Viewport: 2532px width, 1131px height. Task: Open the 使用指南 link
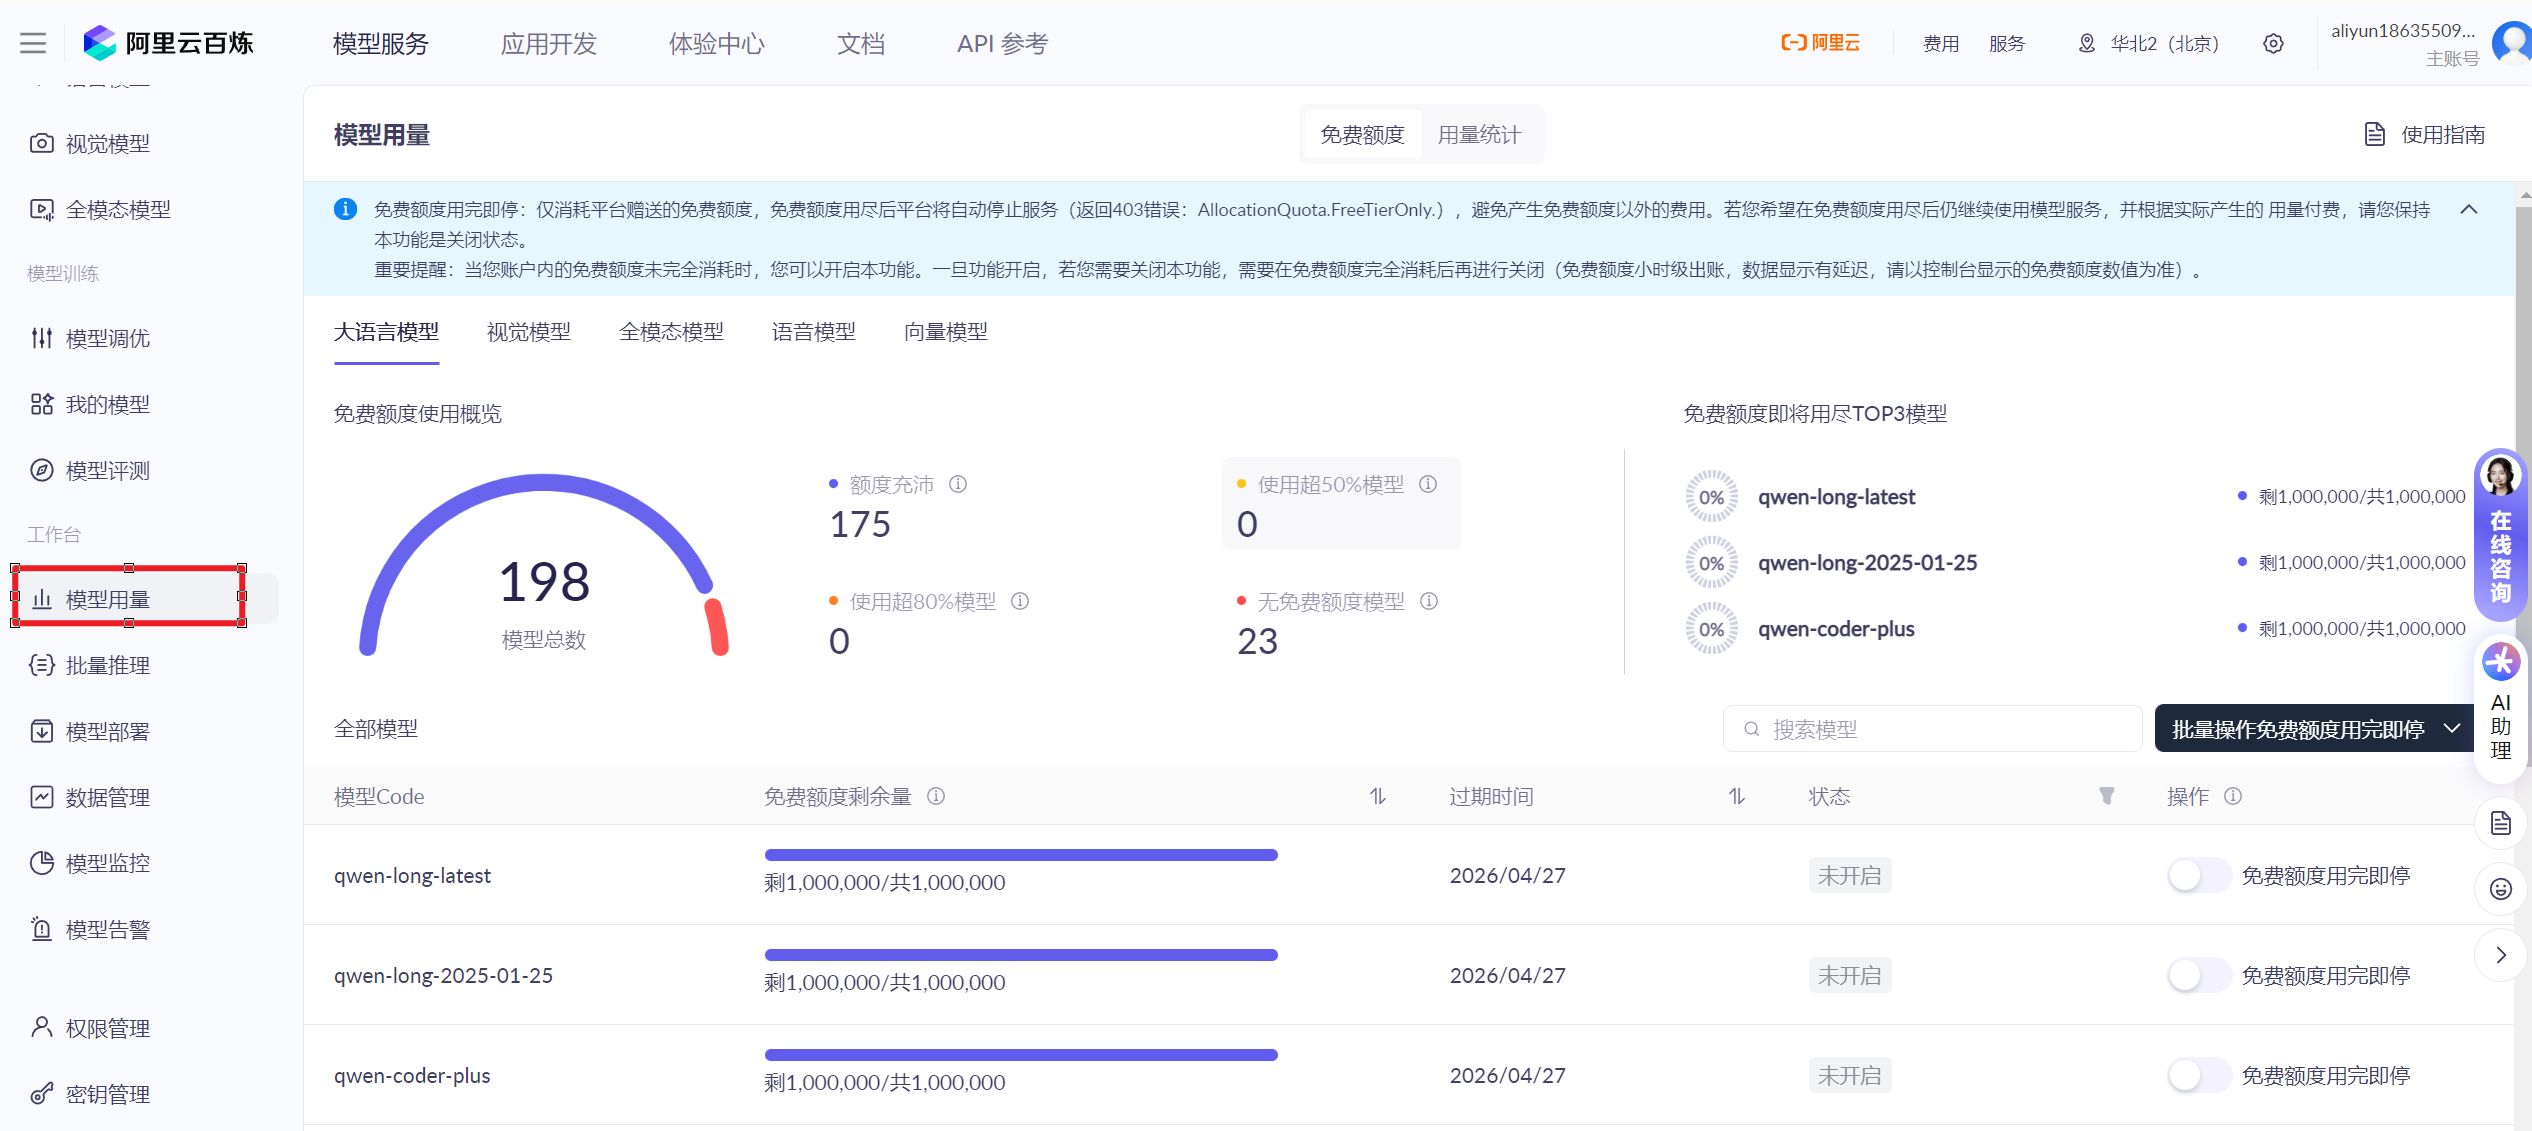2424,135
